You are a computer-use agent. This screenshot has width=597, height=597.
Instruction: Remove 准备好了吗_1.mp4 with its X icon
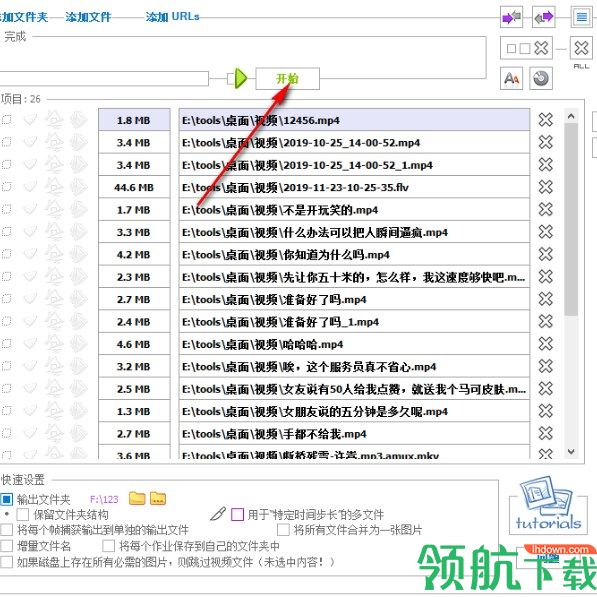546,322
